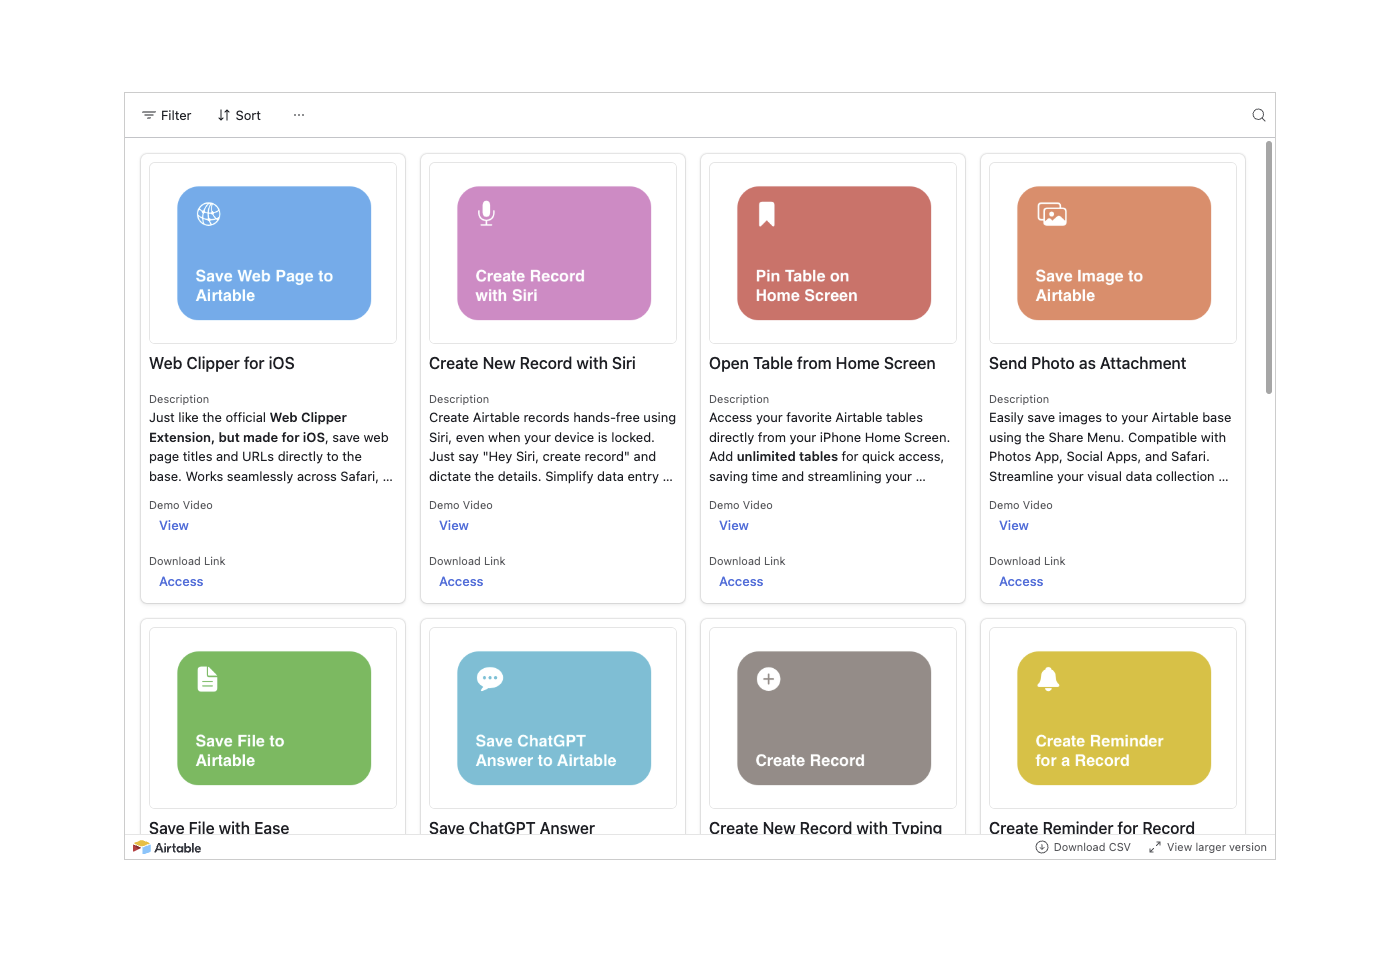Screen dimensions: 1397x958
Task: Click the photos icon on Save Image card
Action: [x=1052, y=214]
